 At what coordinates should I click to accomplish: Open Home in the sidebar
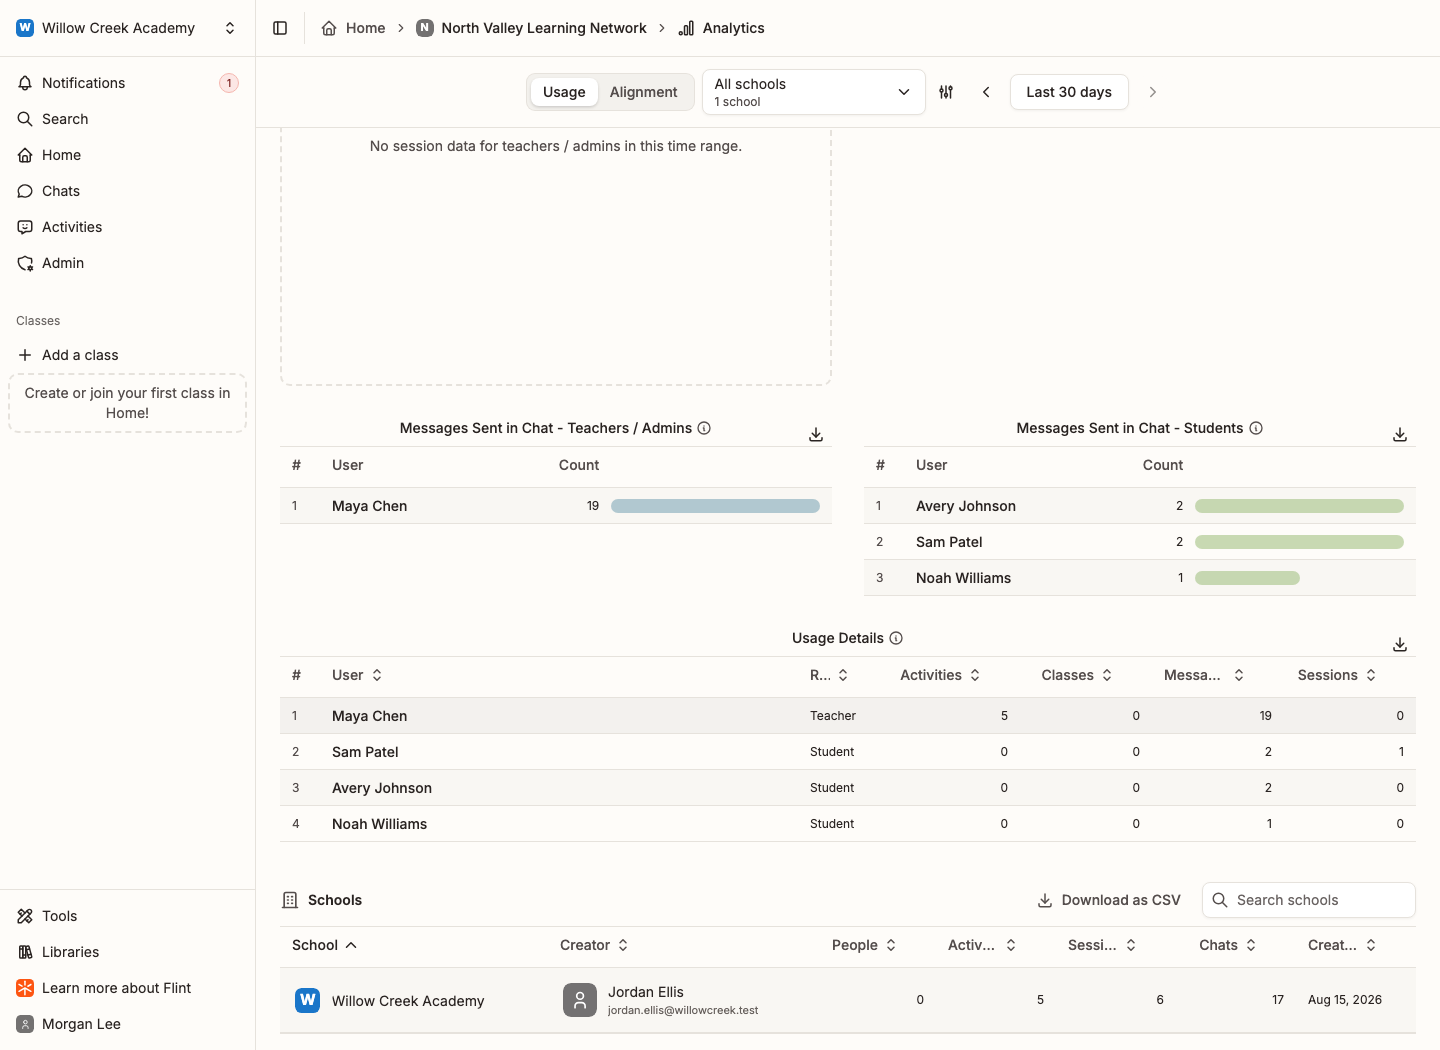click(x=128, y=155)
